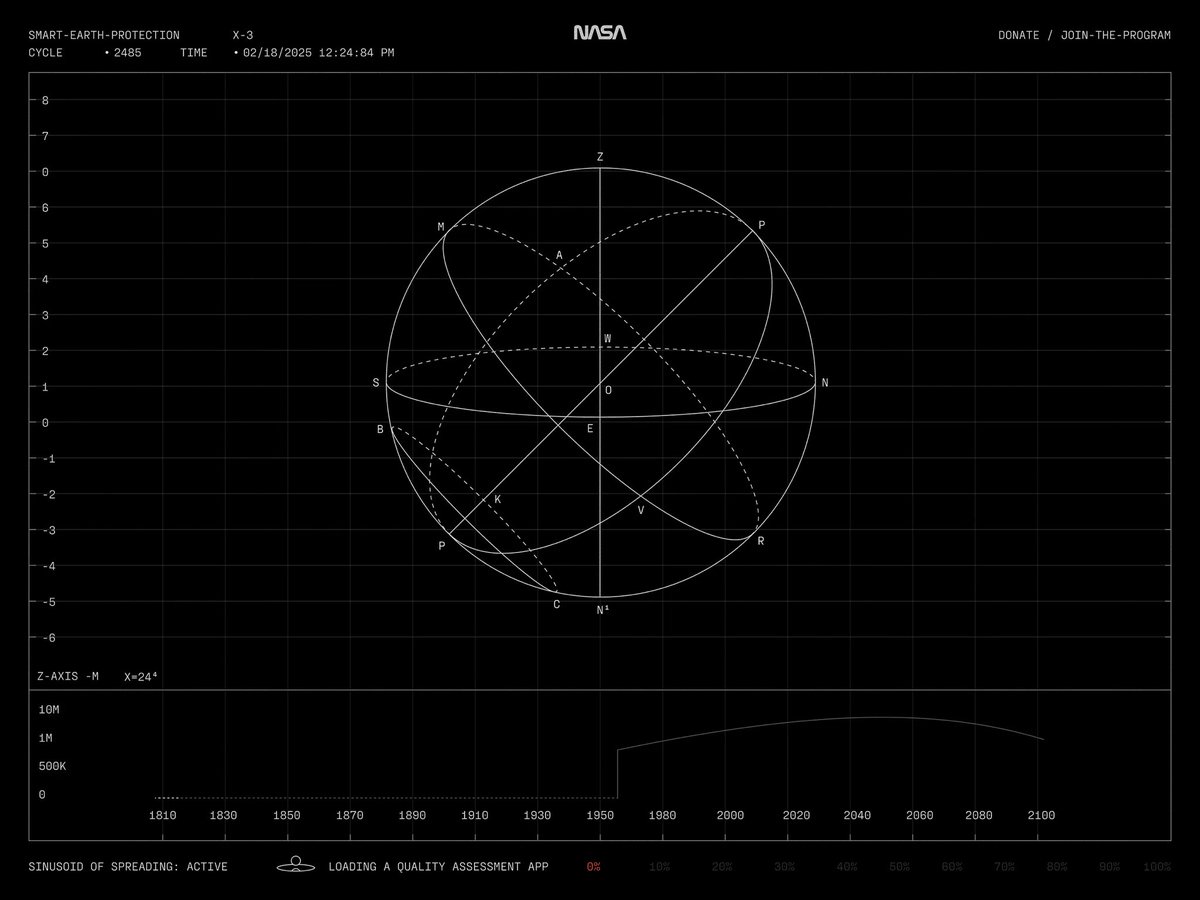Open the DONATE link
Screen dimensions: 1200x900
(1018, 35)
